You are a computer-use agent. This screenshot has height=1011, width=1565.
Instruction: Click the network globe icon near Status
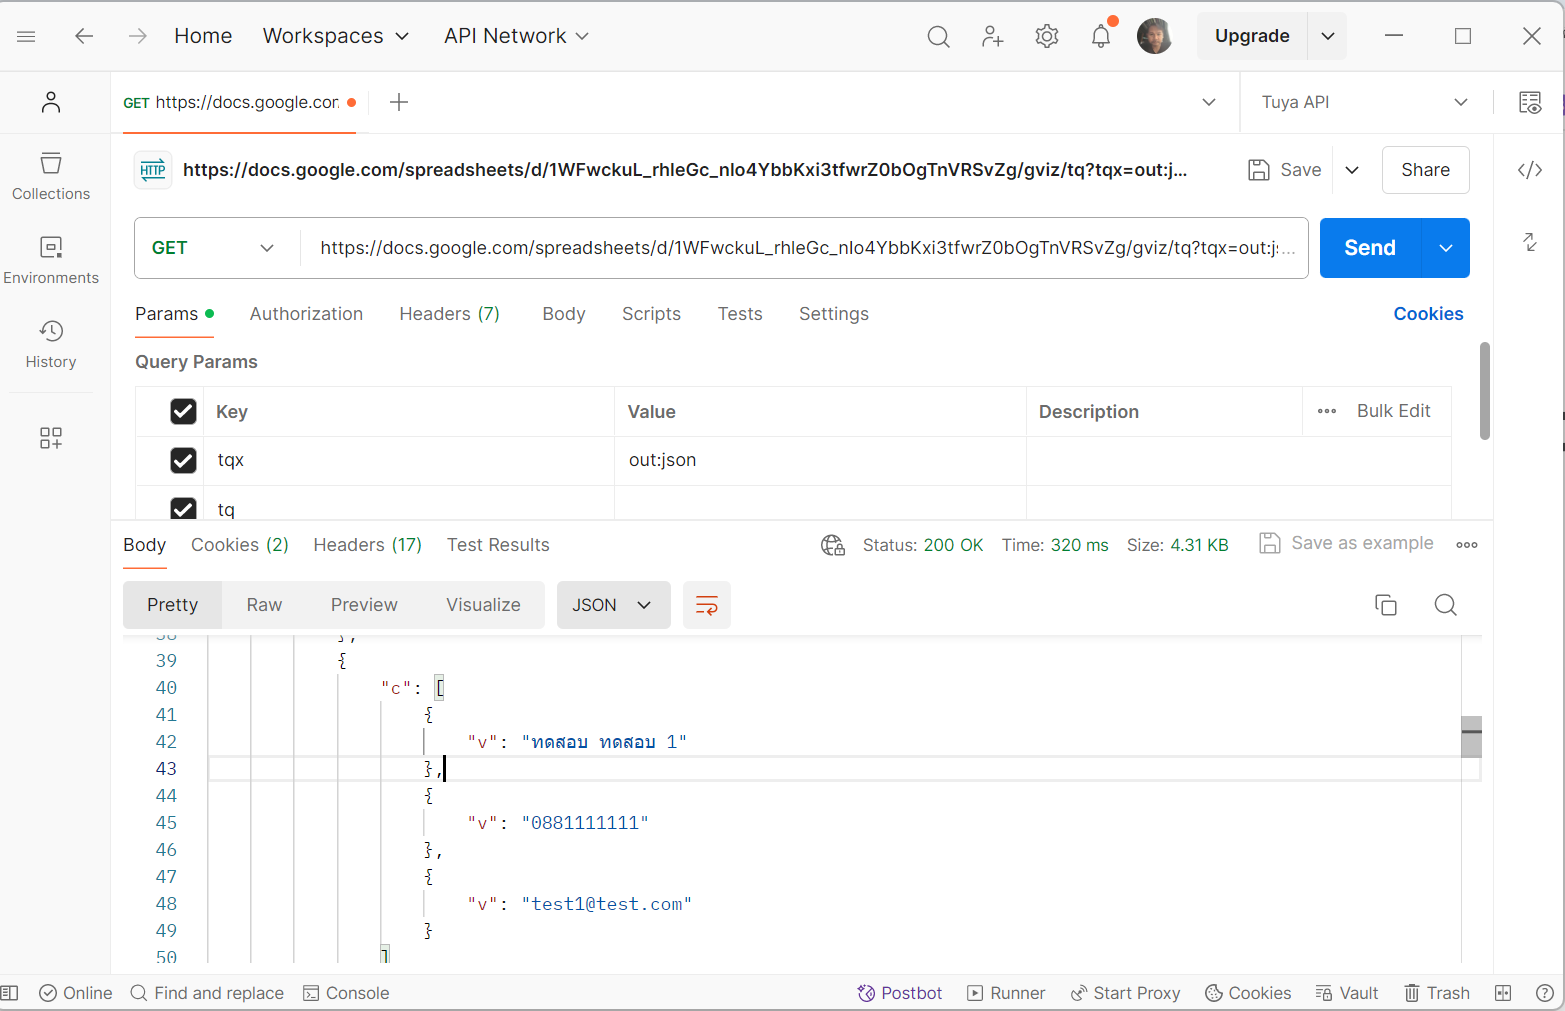[x=833, y=545]
